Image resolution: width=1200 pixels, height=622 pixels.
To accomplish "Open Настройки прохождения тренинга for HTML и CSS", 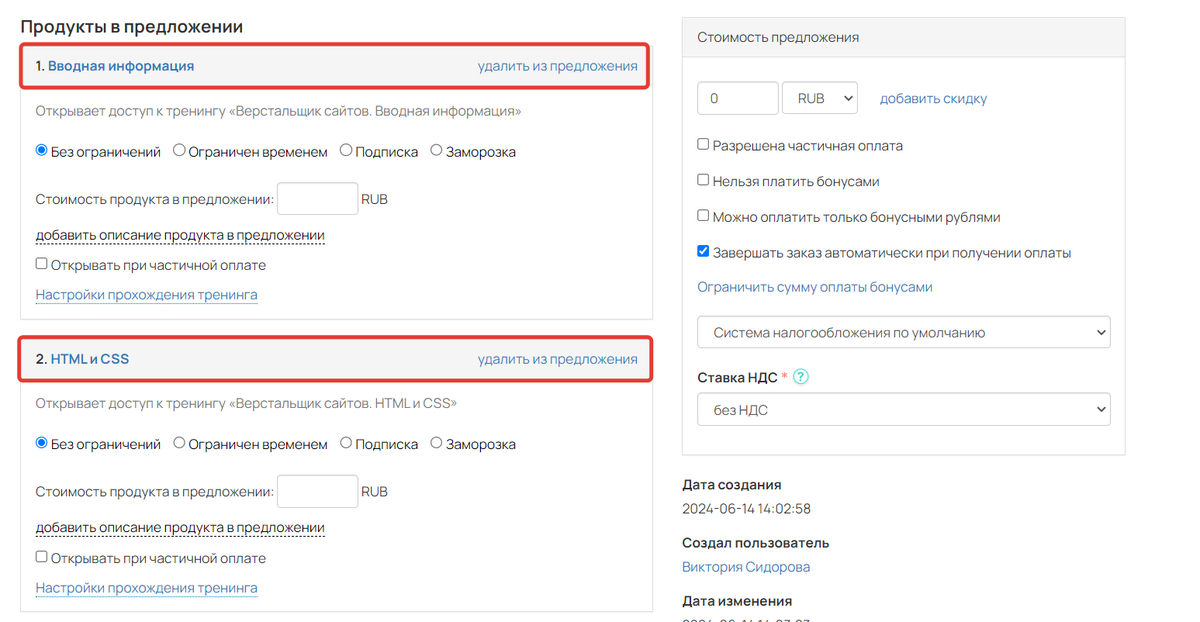I will point(147,588).
